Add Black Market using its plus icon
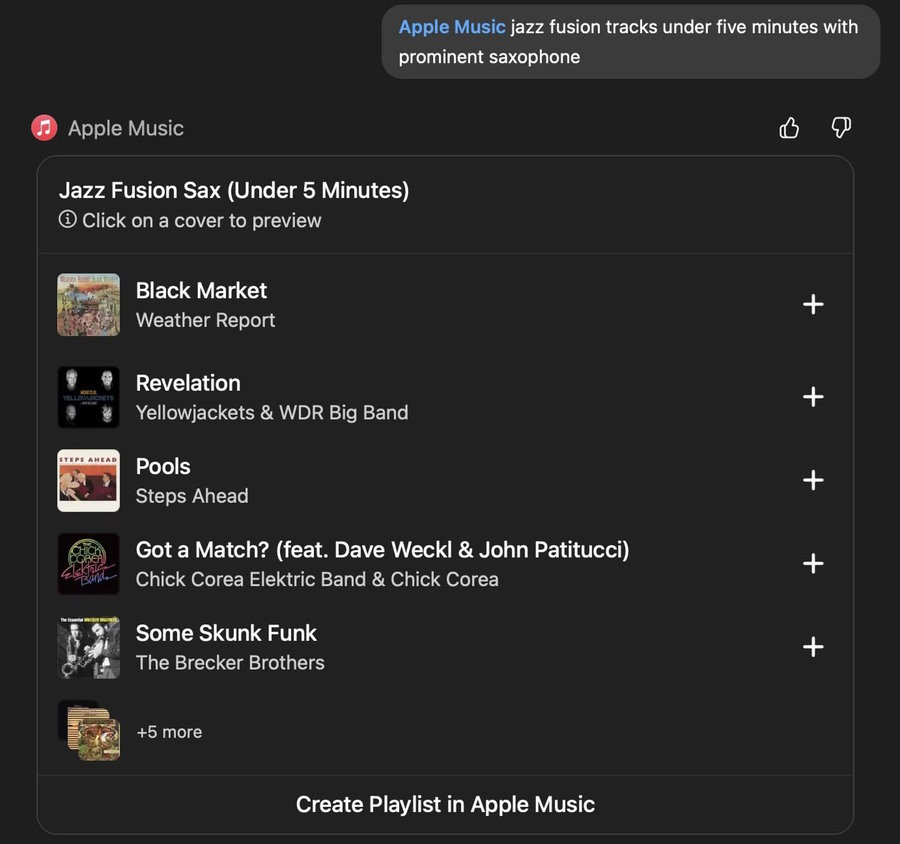This screenshot has width=900, height=844. tap(813, 304)
